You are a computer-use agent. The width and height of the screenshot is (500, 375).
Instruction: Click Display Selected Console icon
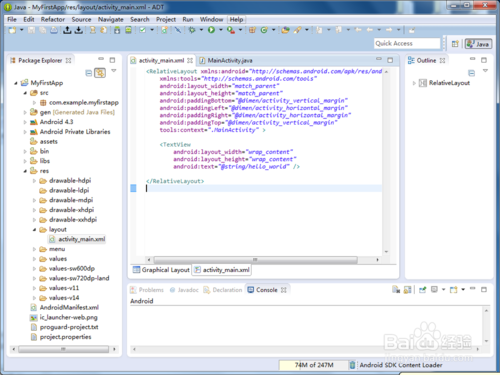point(434,289)
